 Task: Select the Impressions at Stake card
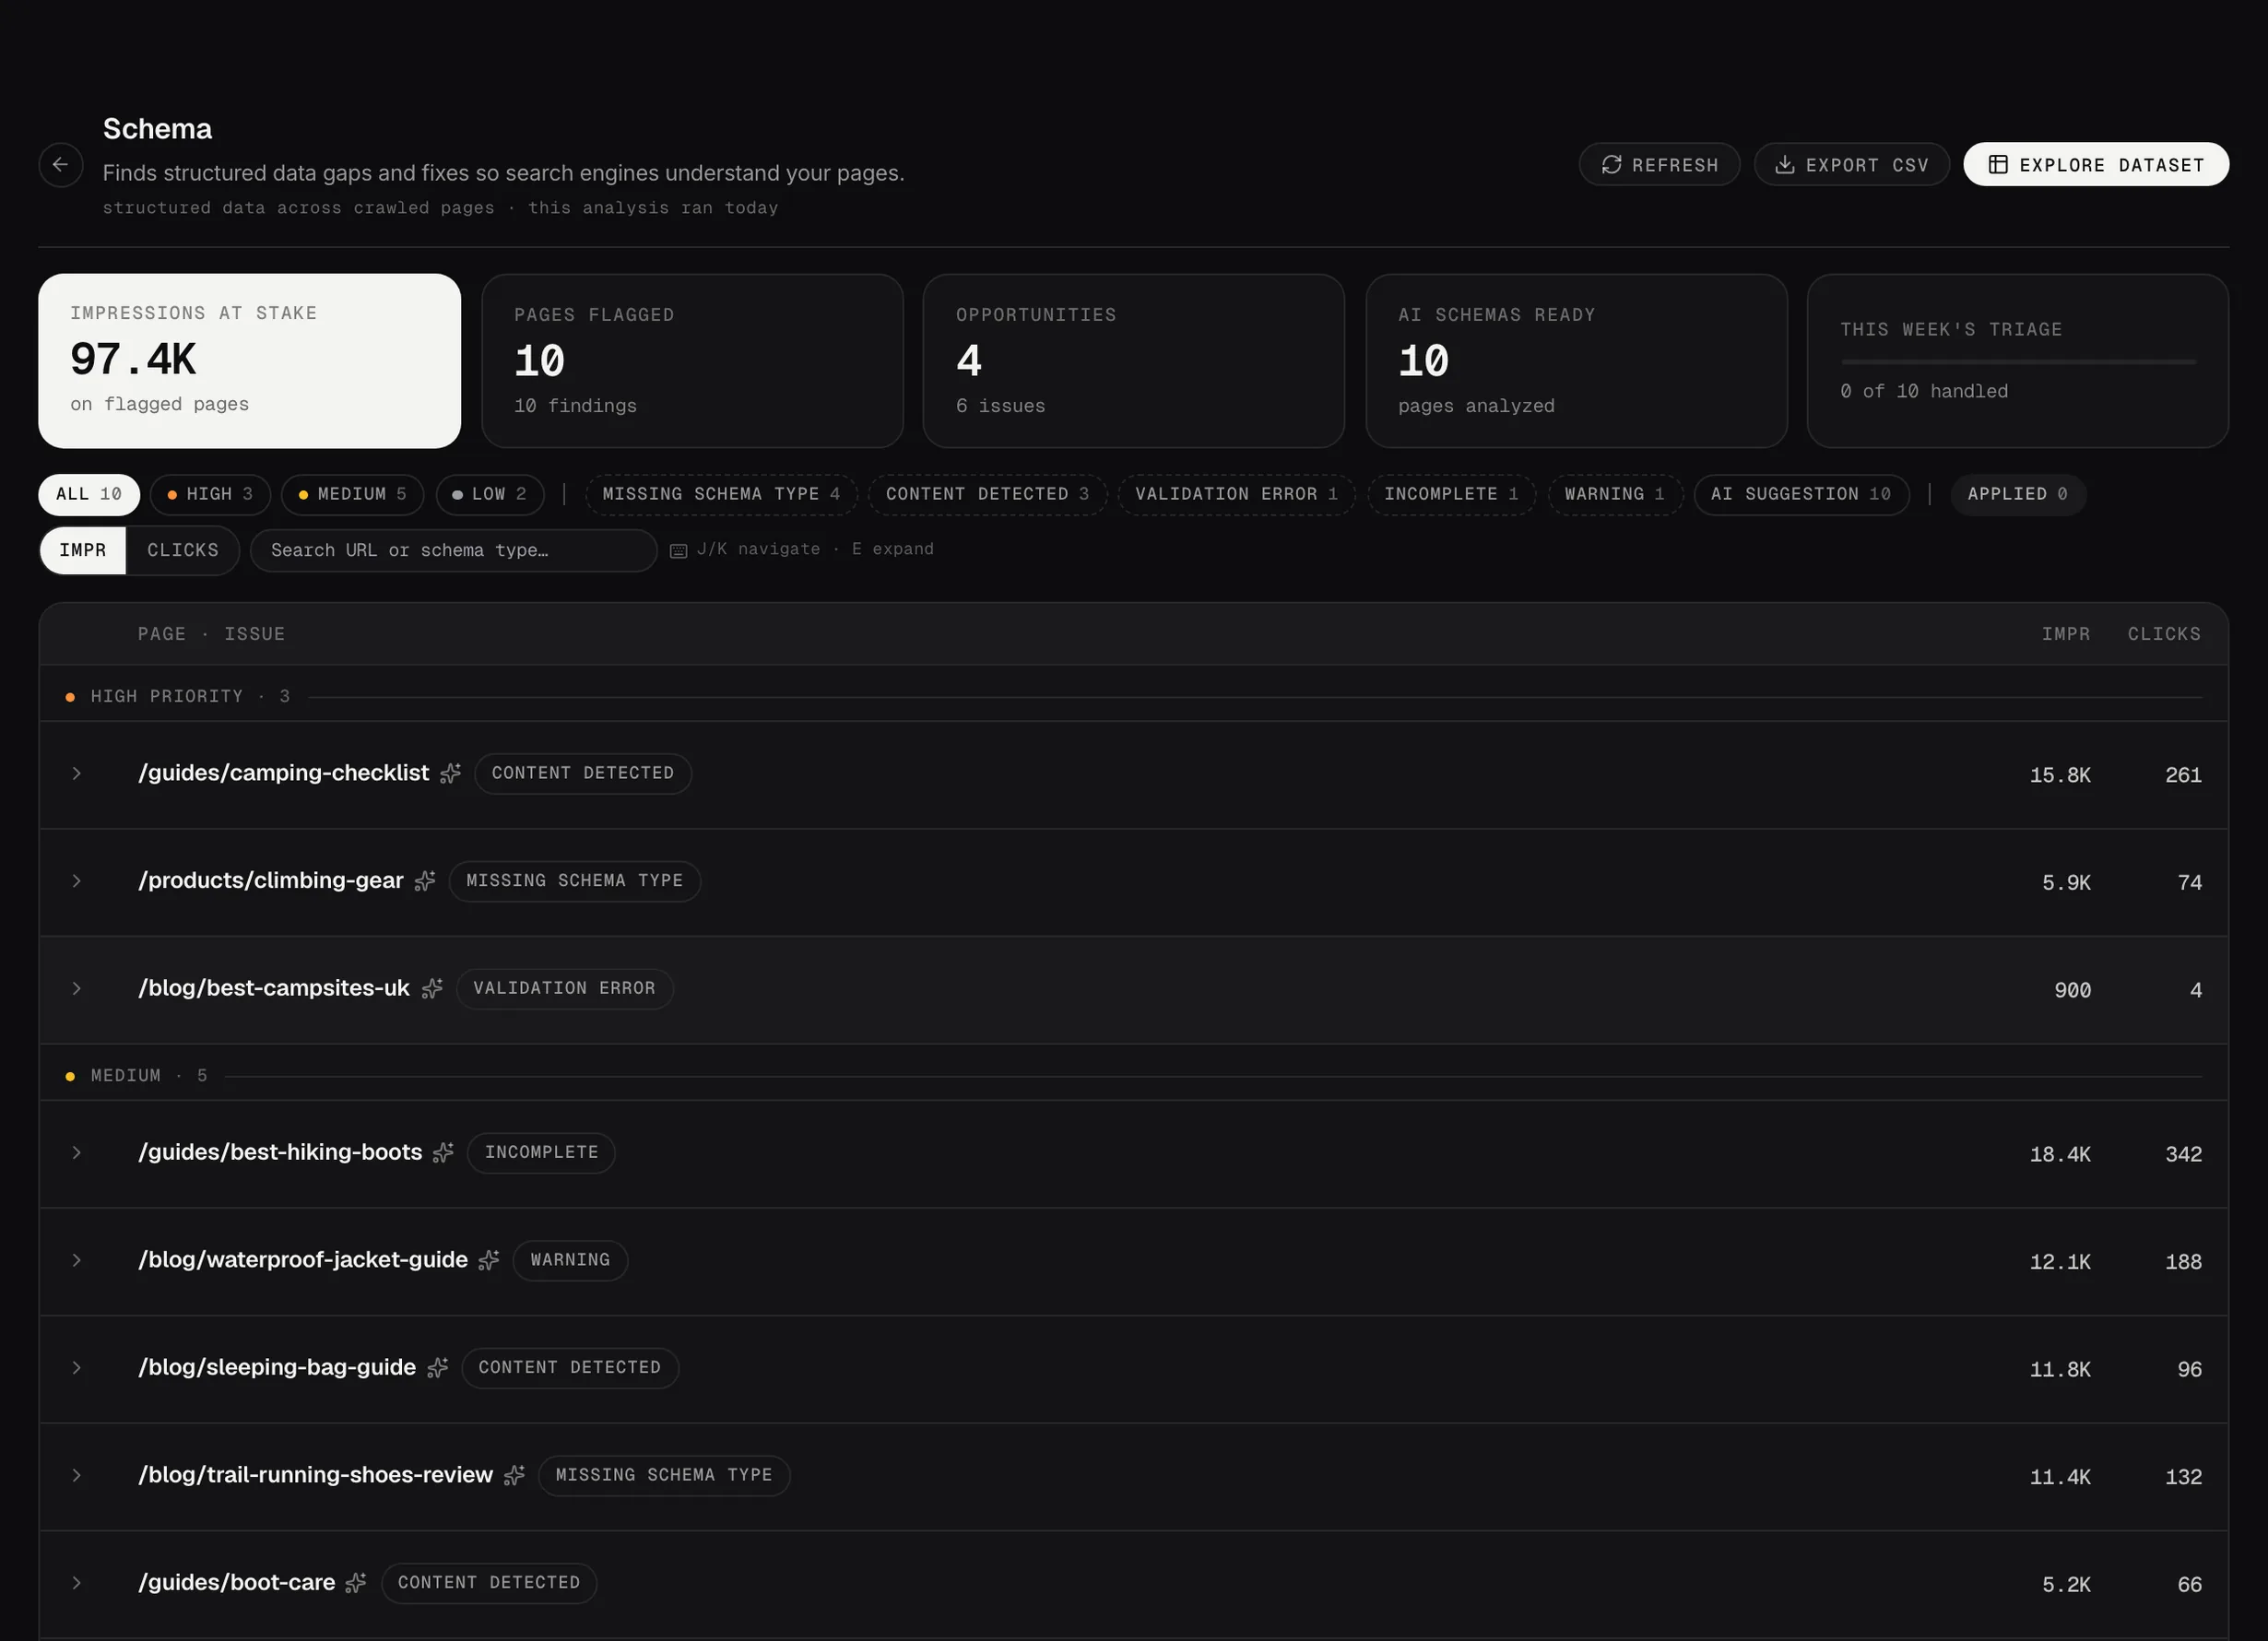coord(249,361)
